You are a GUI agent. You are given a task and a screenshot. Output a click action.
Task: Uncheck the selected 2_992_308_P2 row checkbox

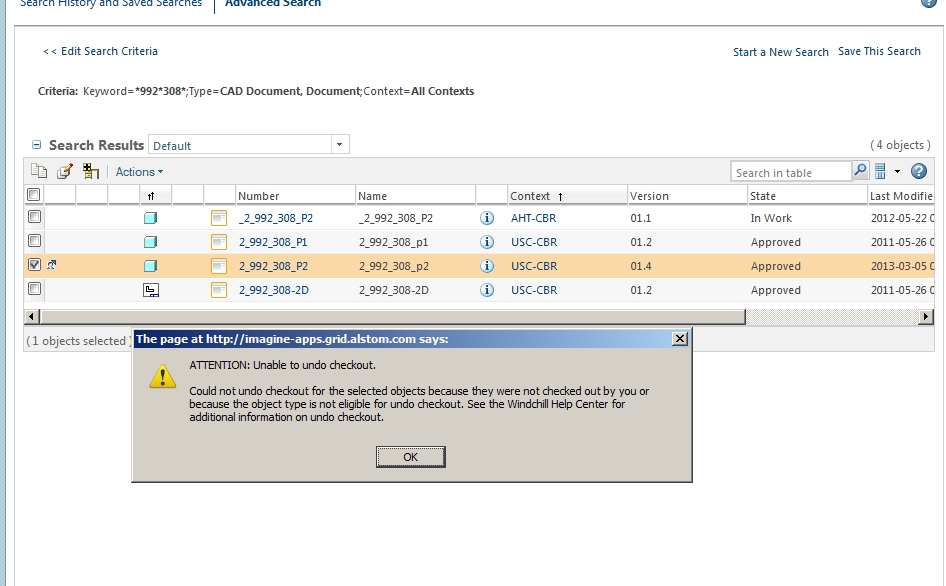pyautogui.click(x=34, y=265)
